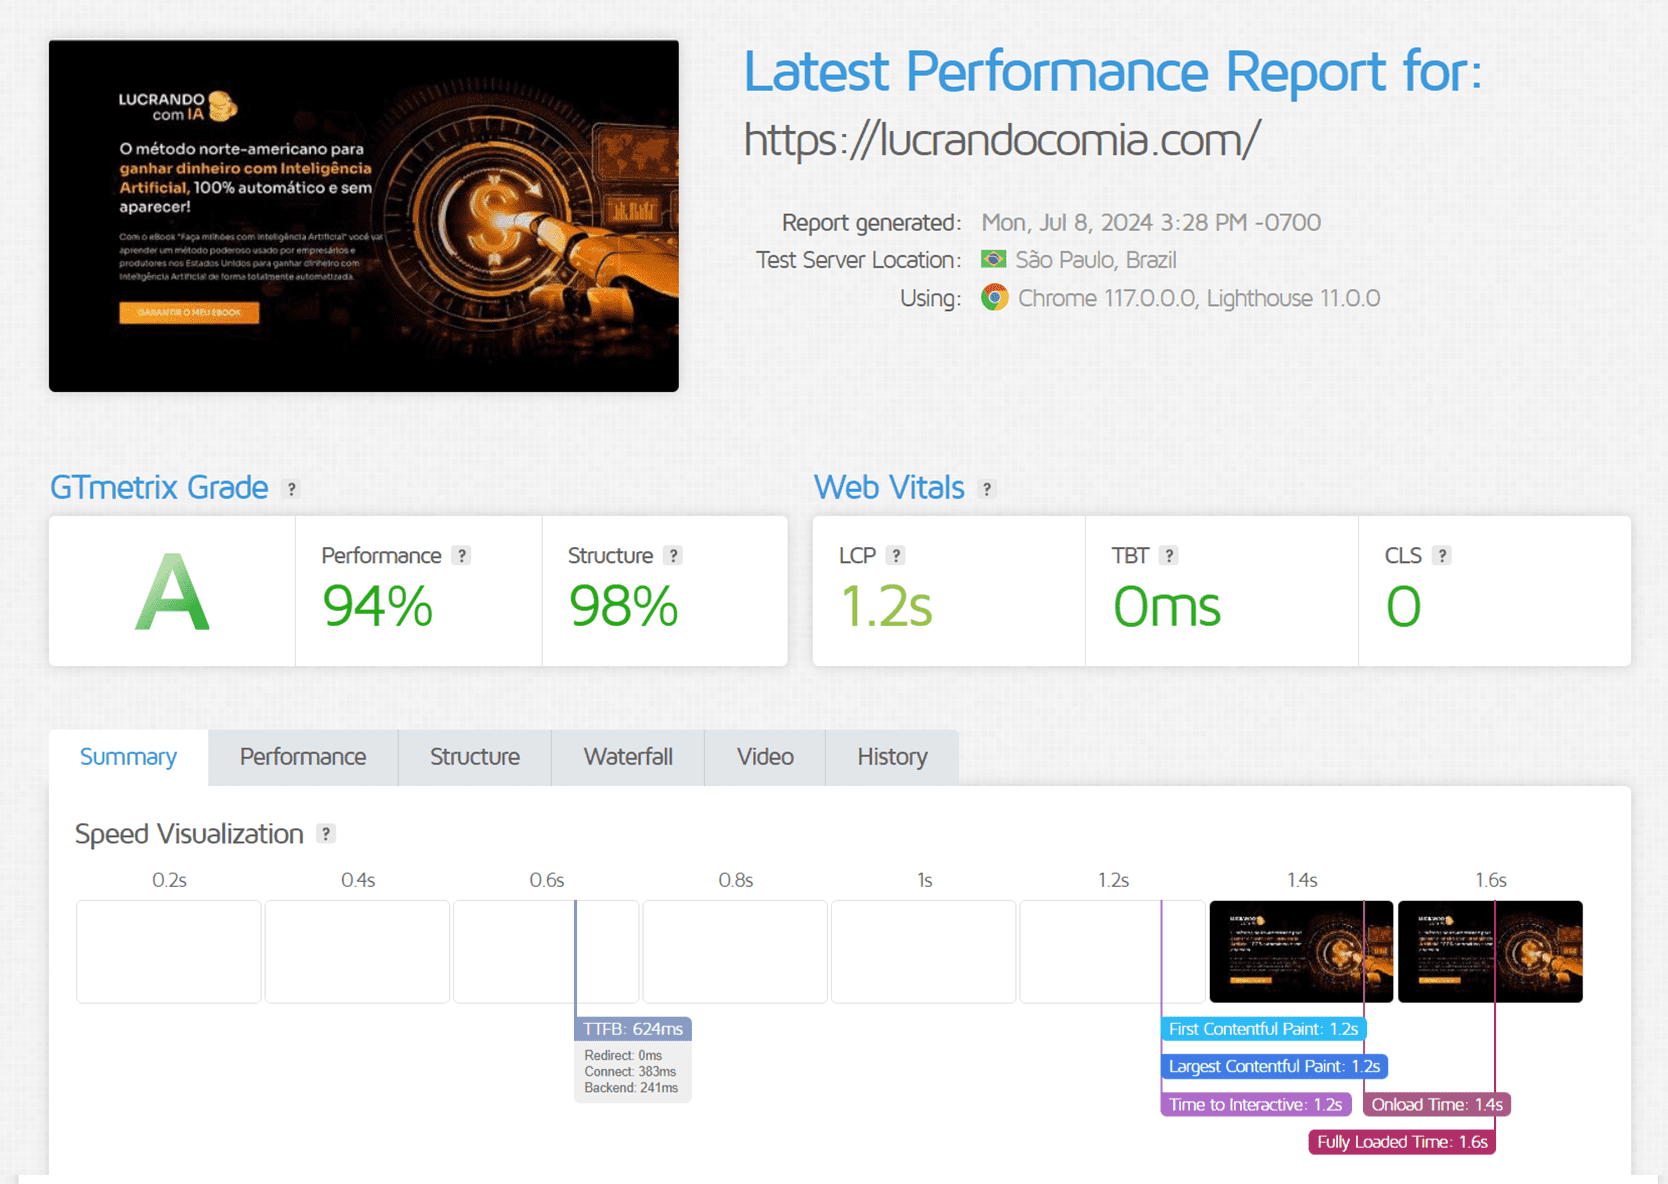Open the Video tab
Image resolution: width=1668 pixels, height=1184 pixels.
(x=765, y=757)
